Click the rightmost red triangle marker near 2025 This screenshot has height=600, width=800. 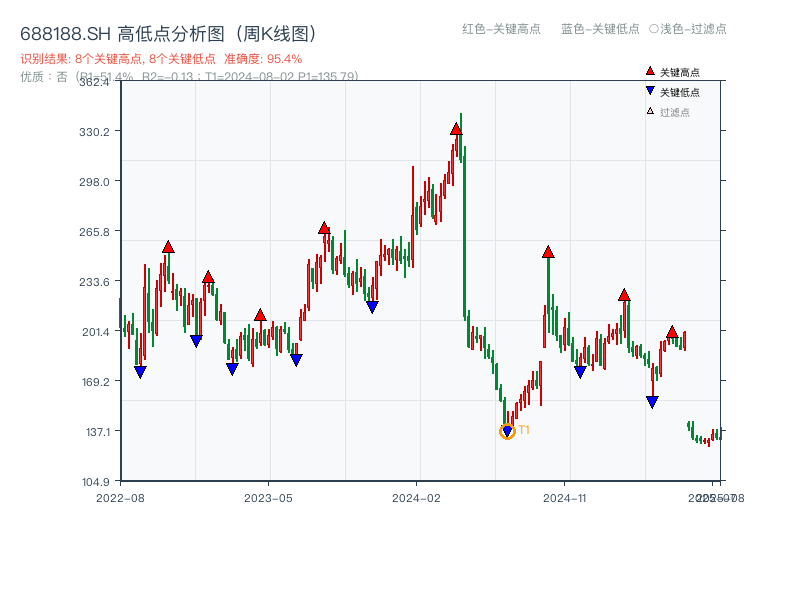671,332
